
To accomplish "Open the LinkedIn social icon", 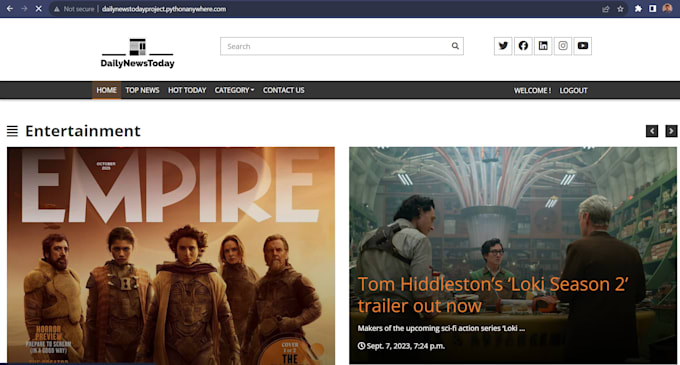I will 543,46.
